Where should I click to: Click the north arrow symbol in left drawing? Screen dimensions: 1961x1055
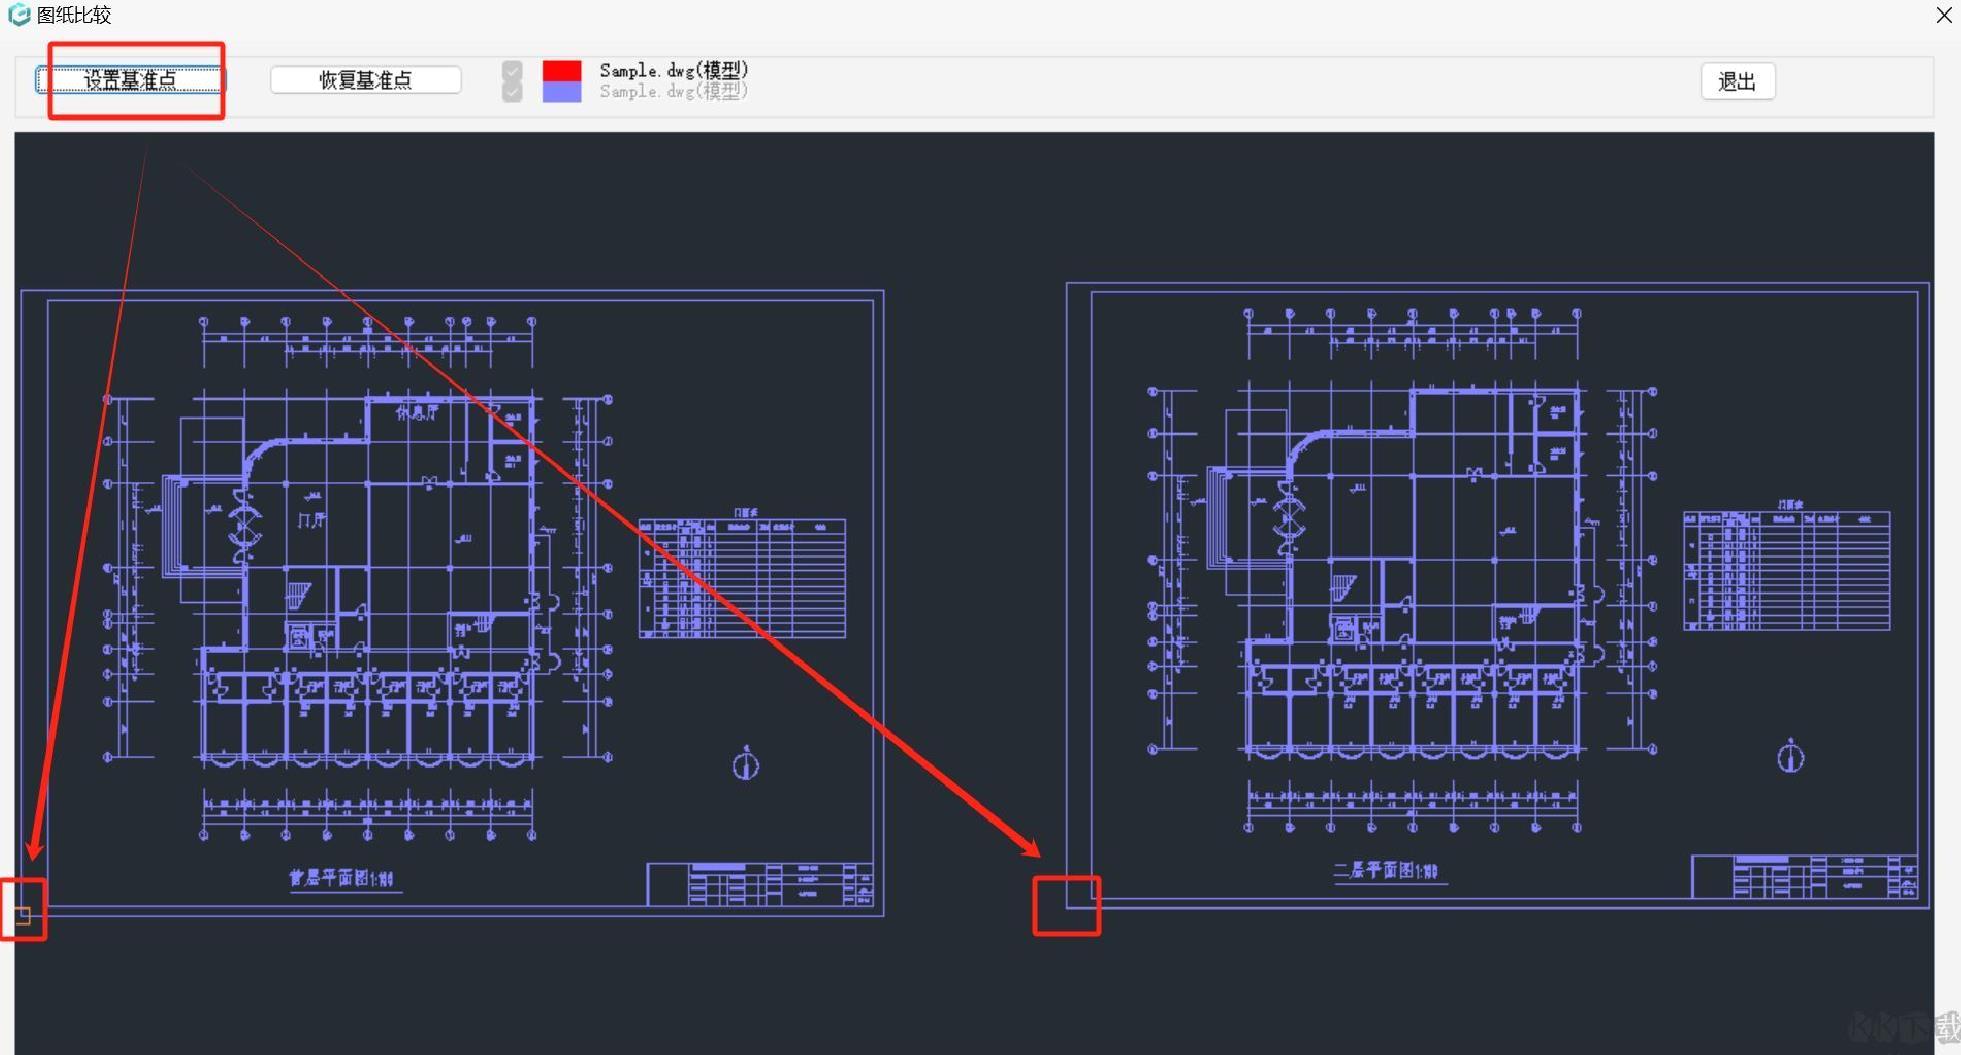(746, 764)
